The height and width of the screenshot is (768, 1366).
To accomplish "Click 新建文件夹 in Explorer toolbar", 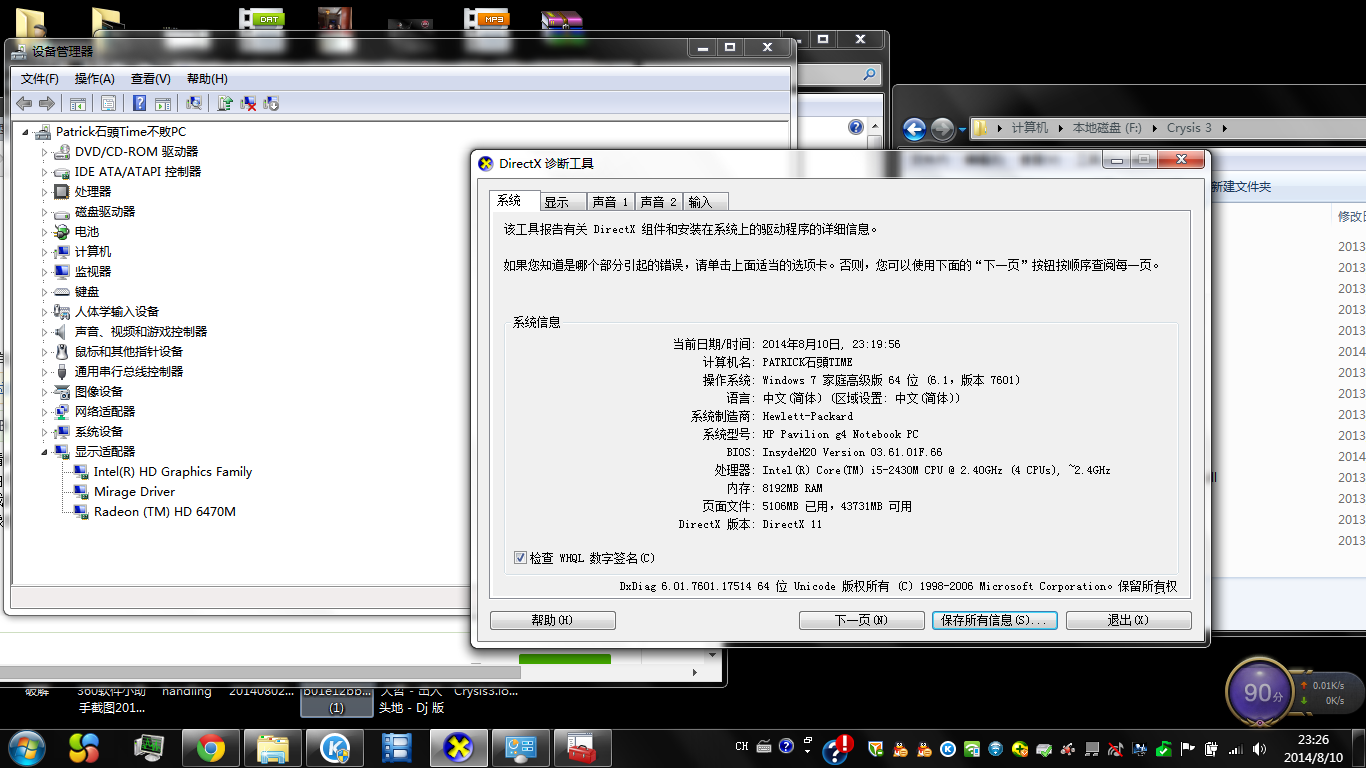I will 1240,187.
